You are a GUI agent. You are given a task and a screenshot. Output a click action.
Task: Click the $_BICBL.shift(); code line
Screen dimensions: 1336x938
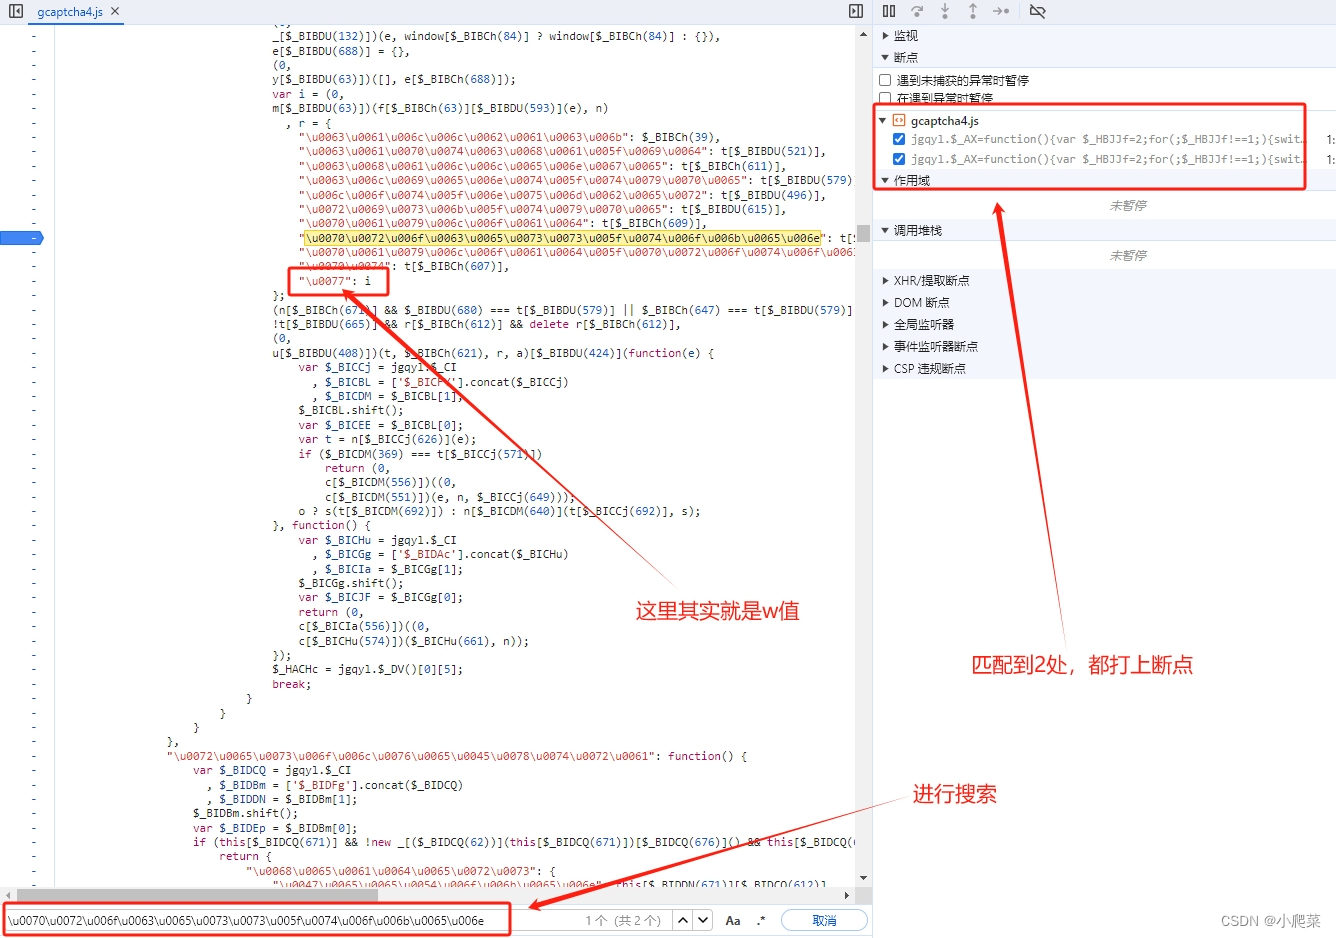click(x=351, y=410)
